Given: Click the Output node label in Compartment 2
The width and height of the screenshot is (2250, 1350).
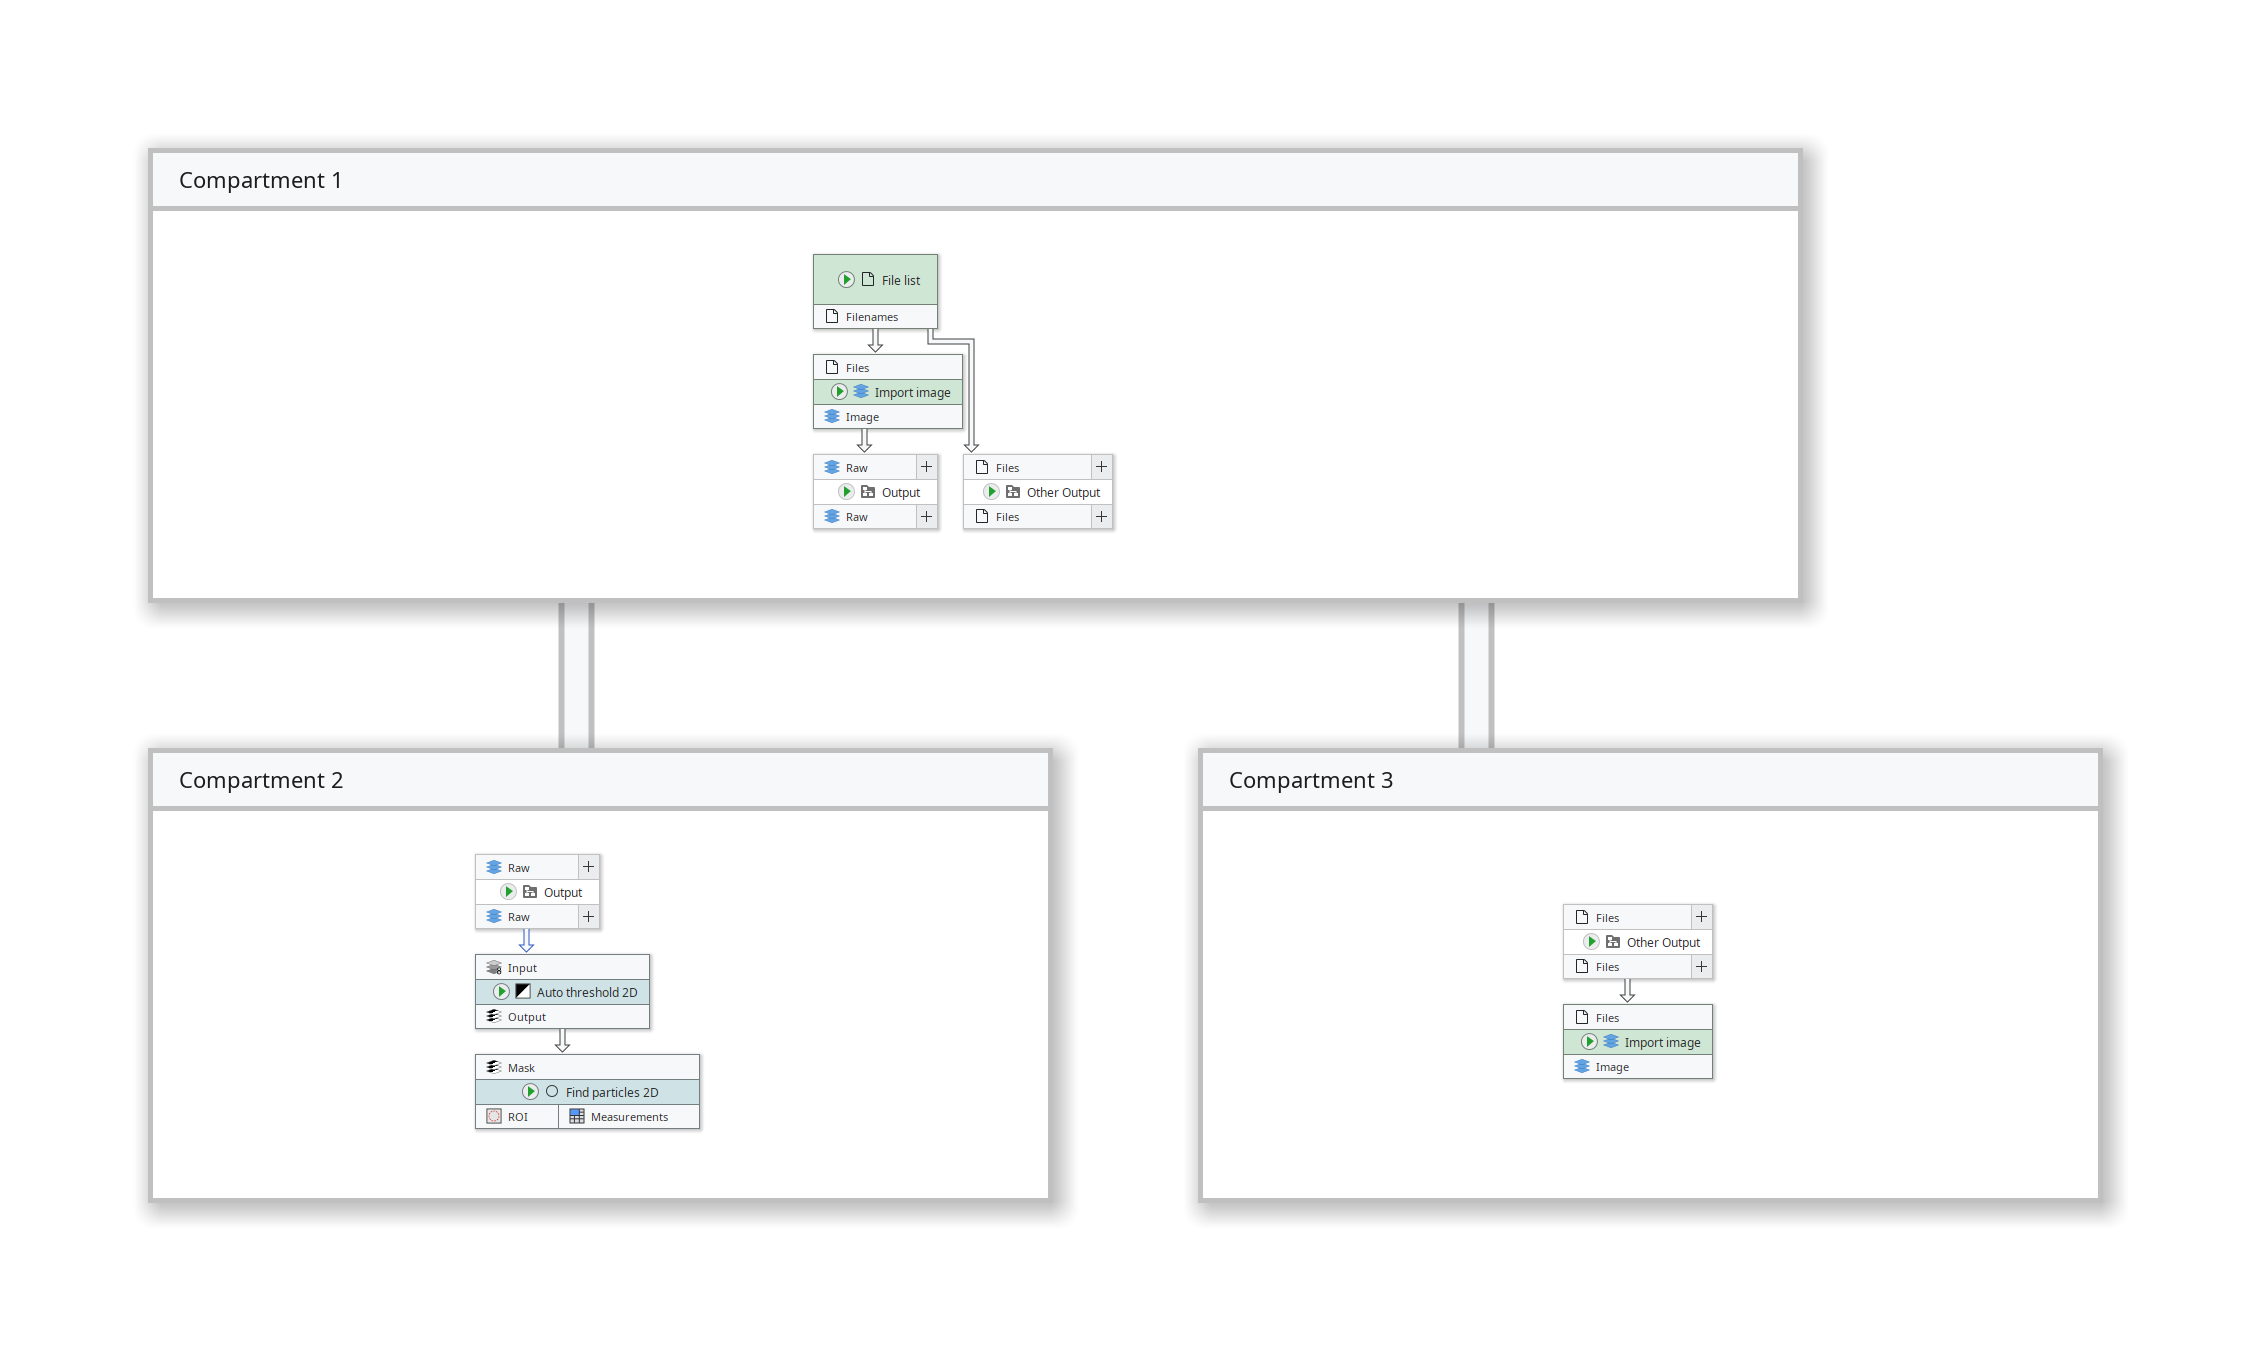Looking at the screenshot, I should pos(562,892).
